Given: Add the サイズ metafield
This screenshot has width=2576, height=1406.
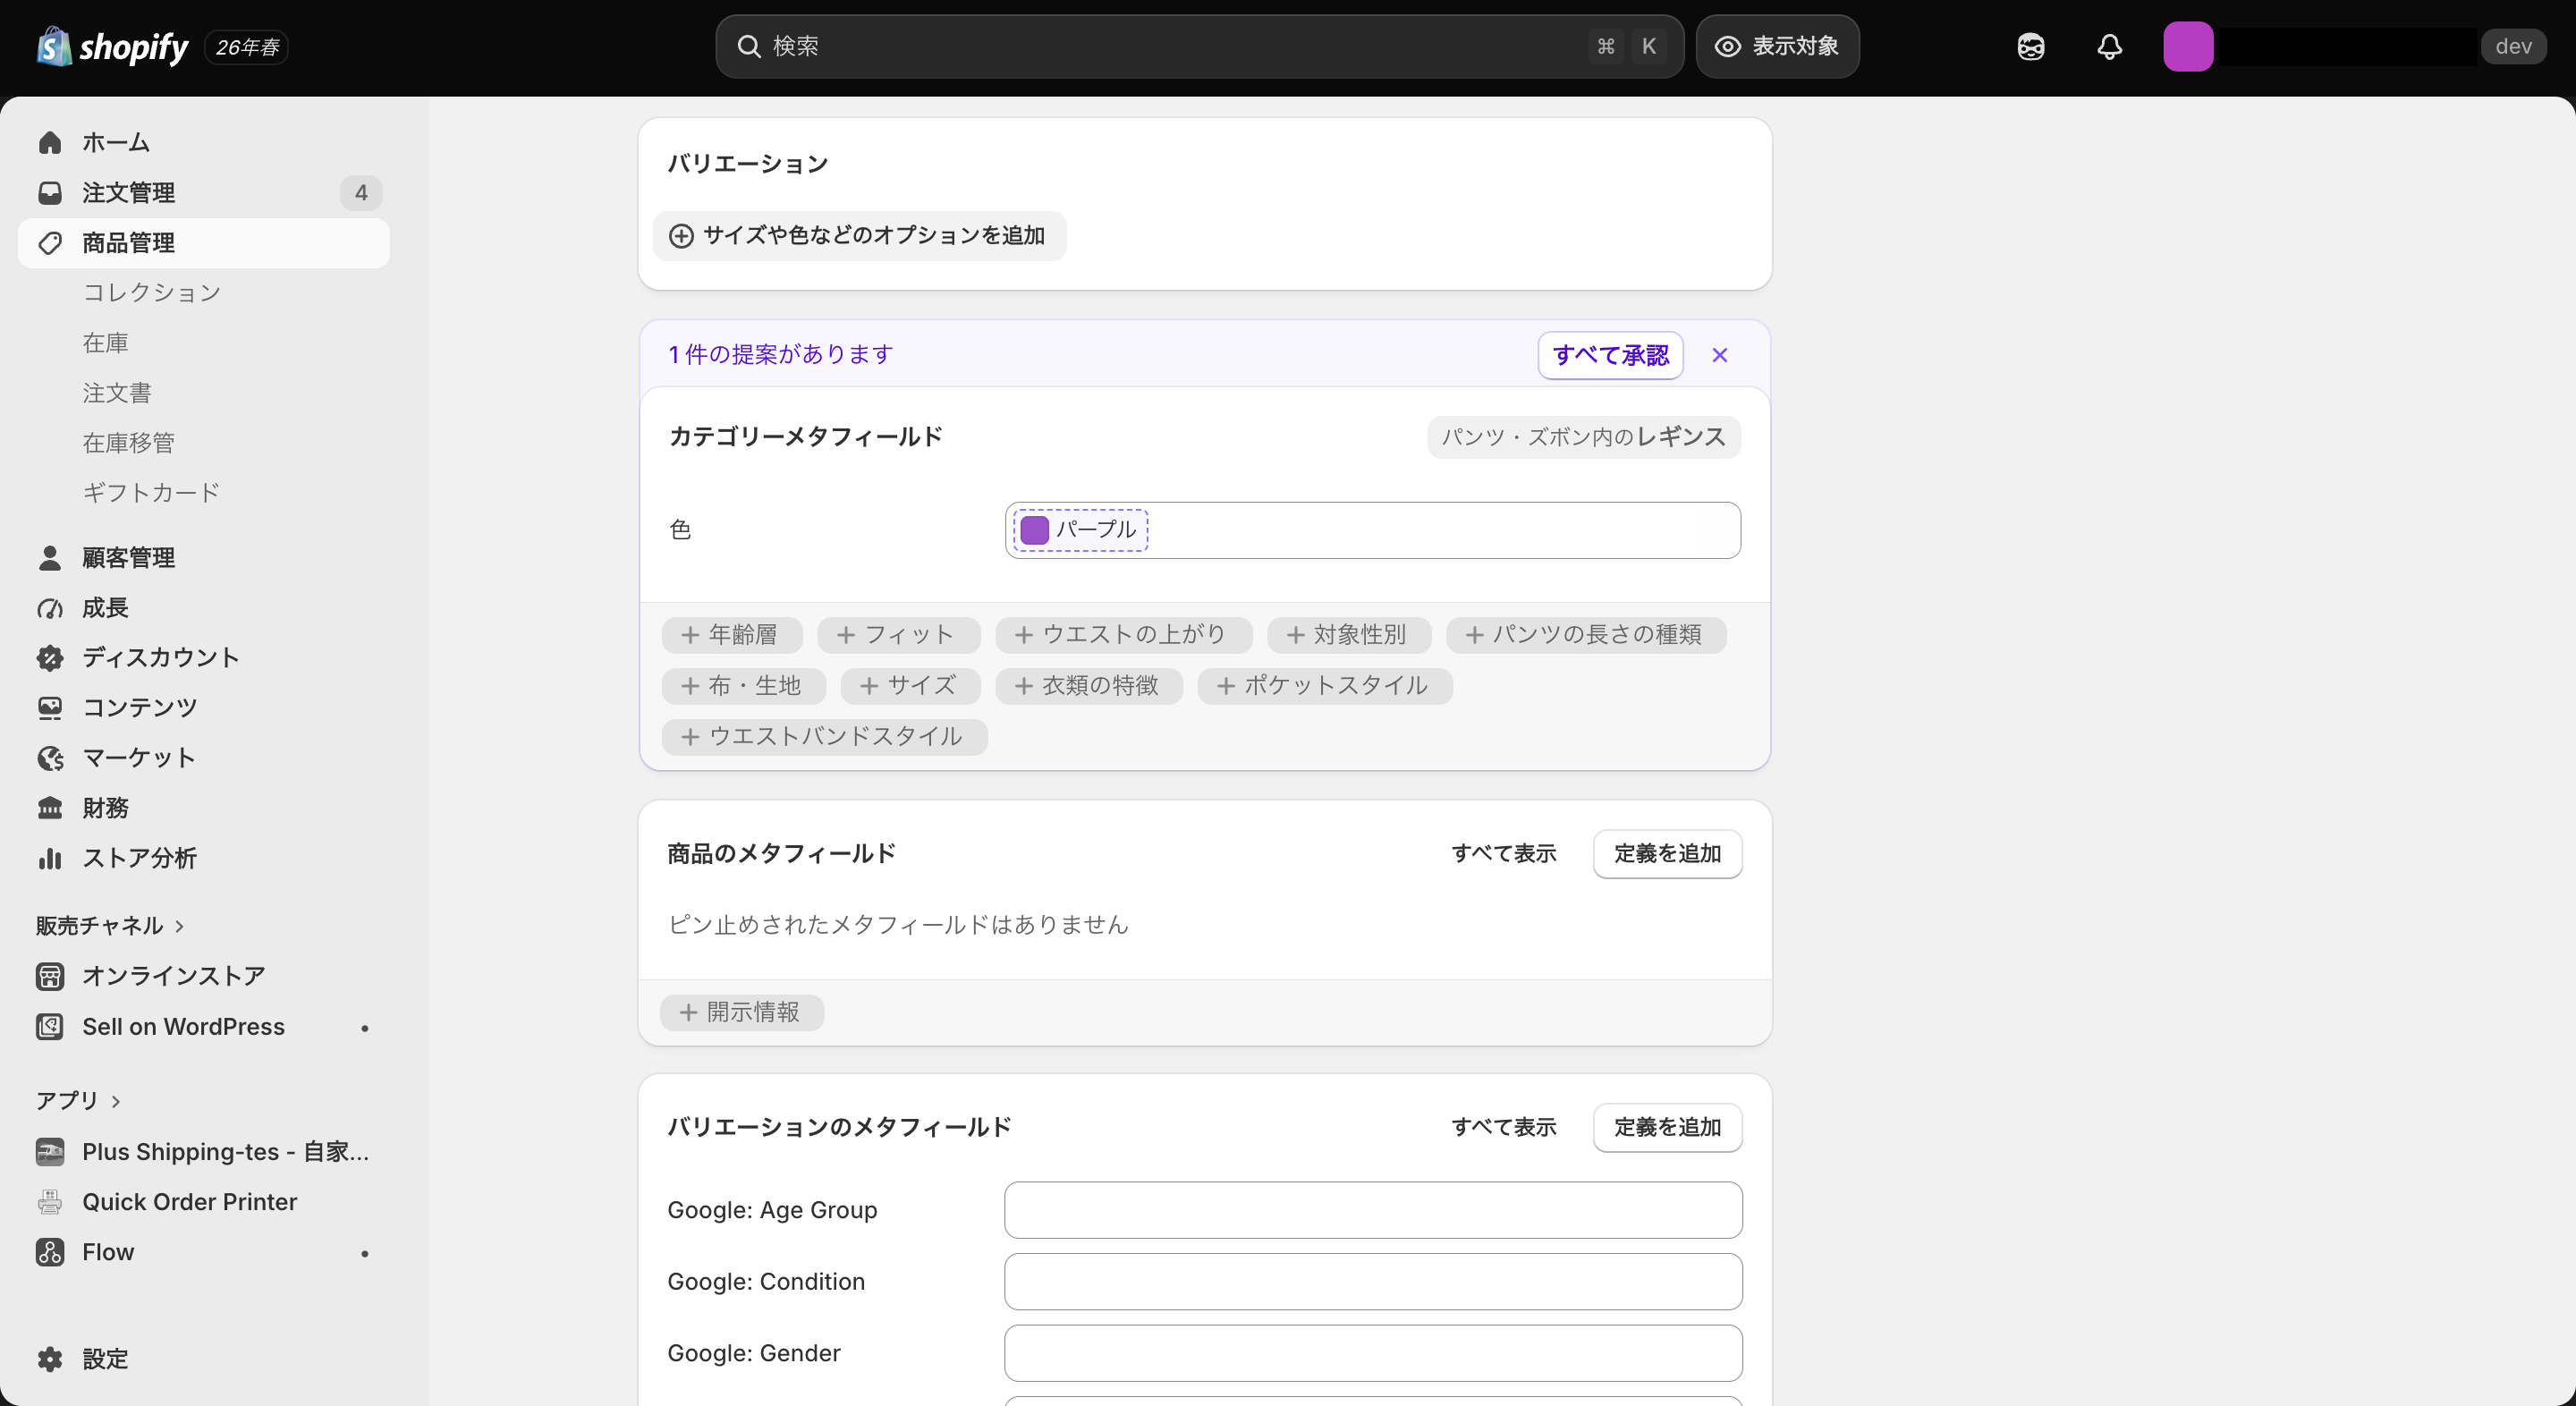Looking at the screenshot, I should pyautogui.click(x=910, y=686).
